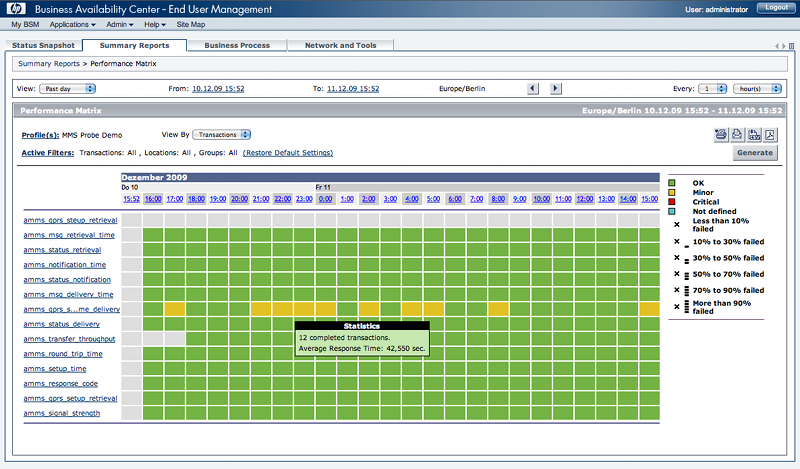This screenshot has width=800, height=469.
Task: Click the 15:52 time column header
Action: (x=131, y=199)
